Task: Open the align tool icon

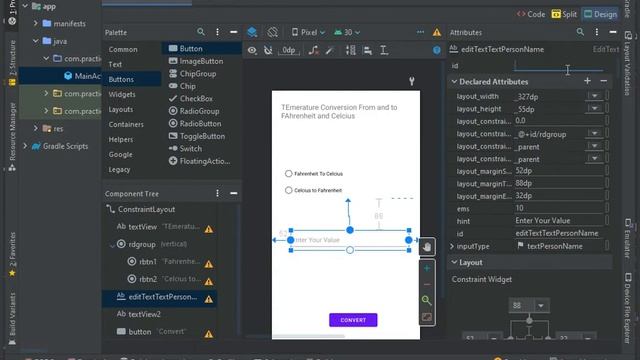Action: [x=367, y=50]
